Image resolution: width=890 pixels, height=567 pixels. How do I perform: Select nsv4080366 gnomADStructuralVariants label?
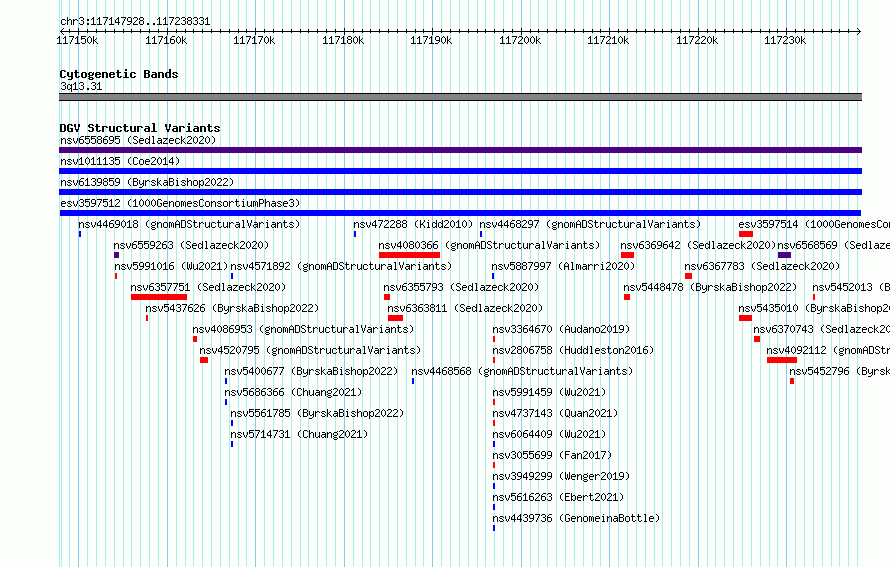pos(489,245)
